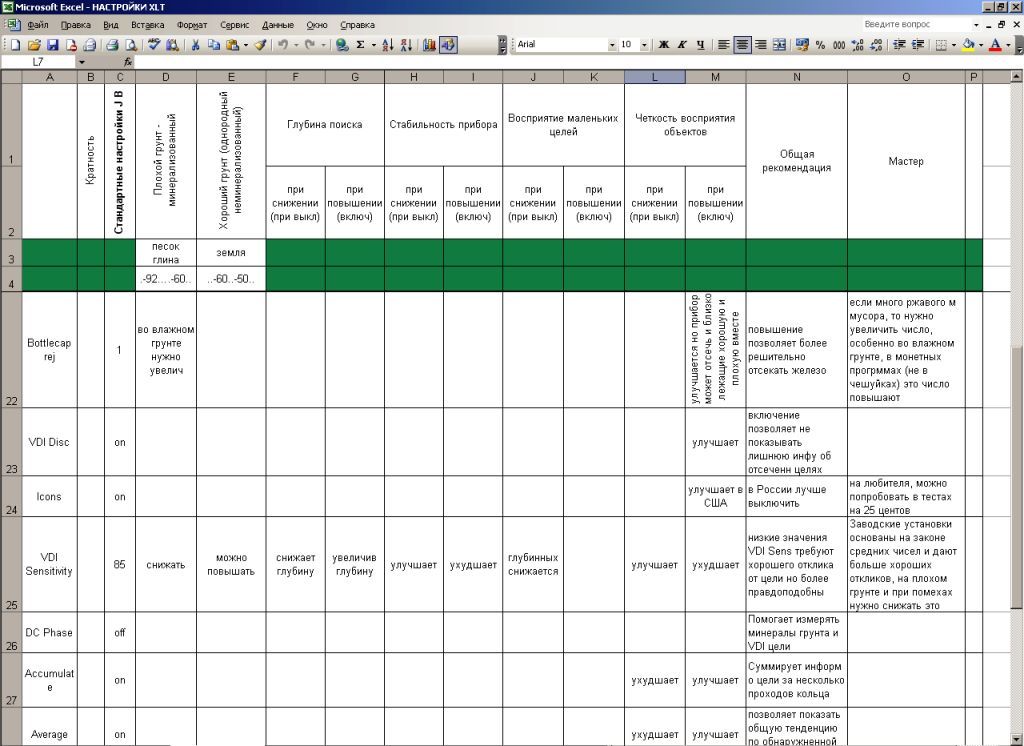
Task: Click the AutoSum sigma icon
Action: pyautogui.click(x=360, y=45)
